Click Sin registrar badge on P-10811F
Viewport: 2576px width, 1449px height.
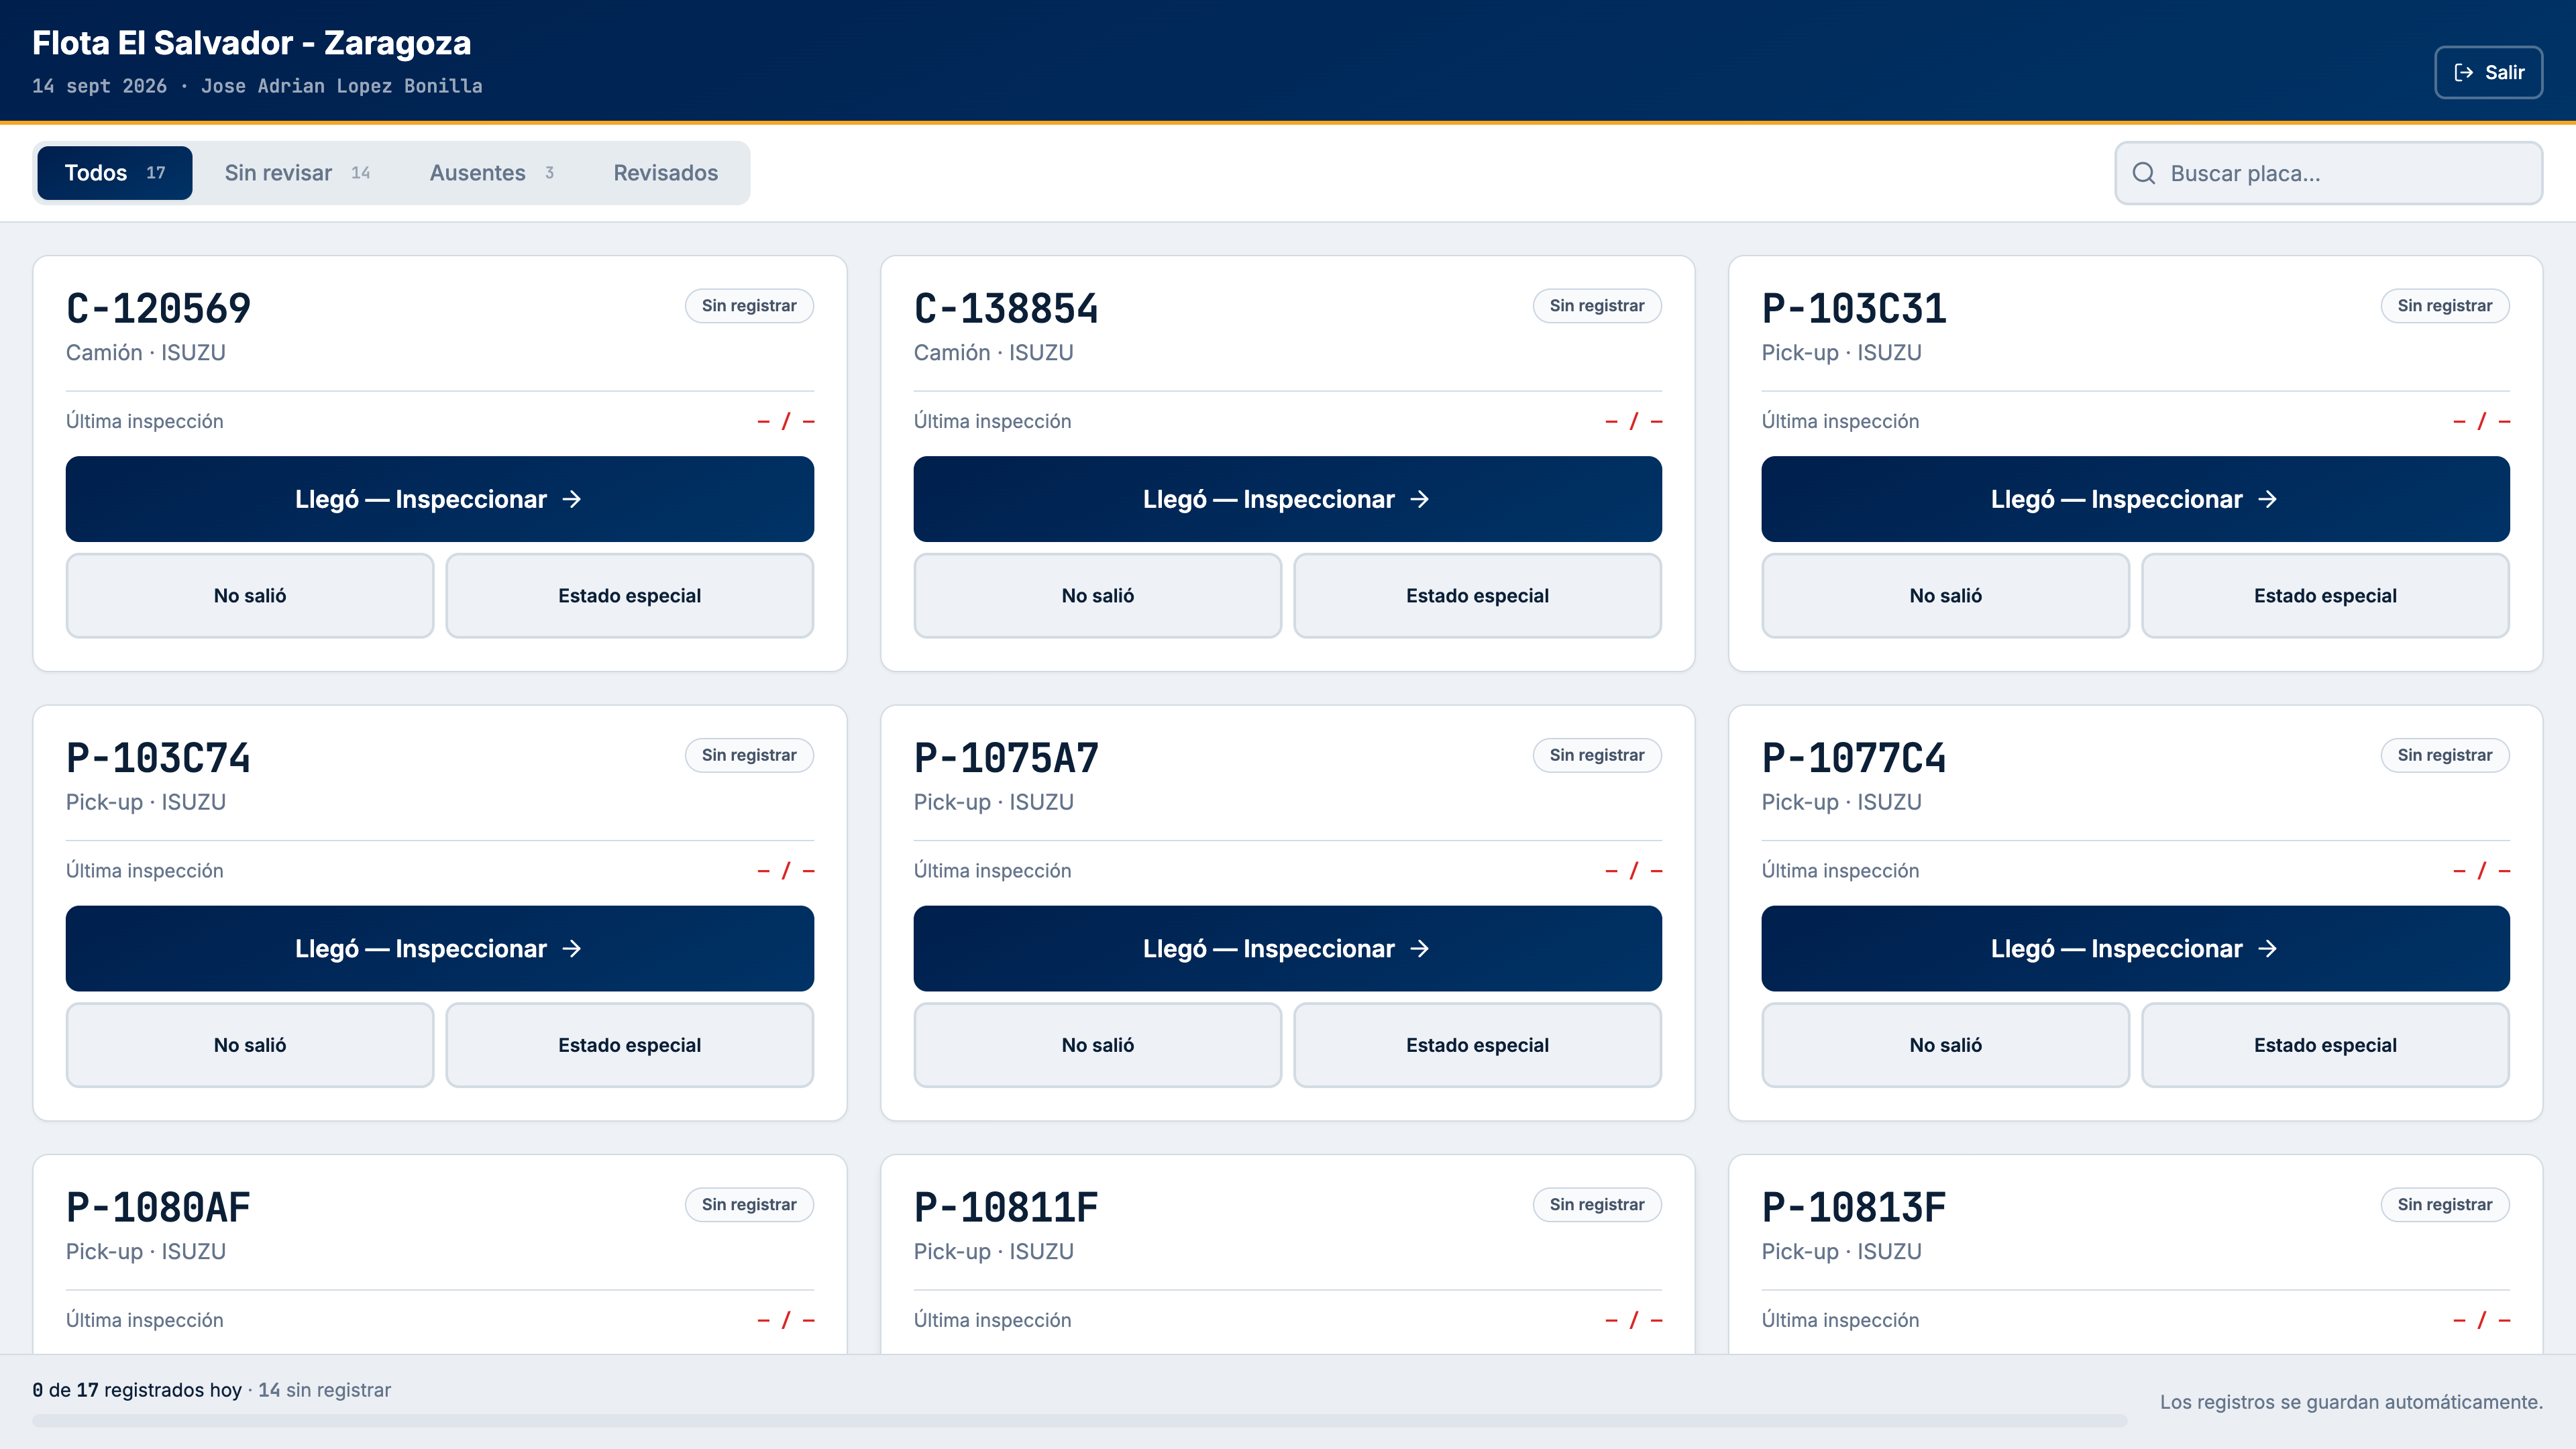tap(1597, 1204)
